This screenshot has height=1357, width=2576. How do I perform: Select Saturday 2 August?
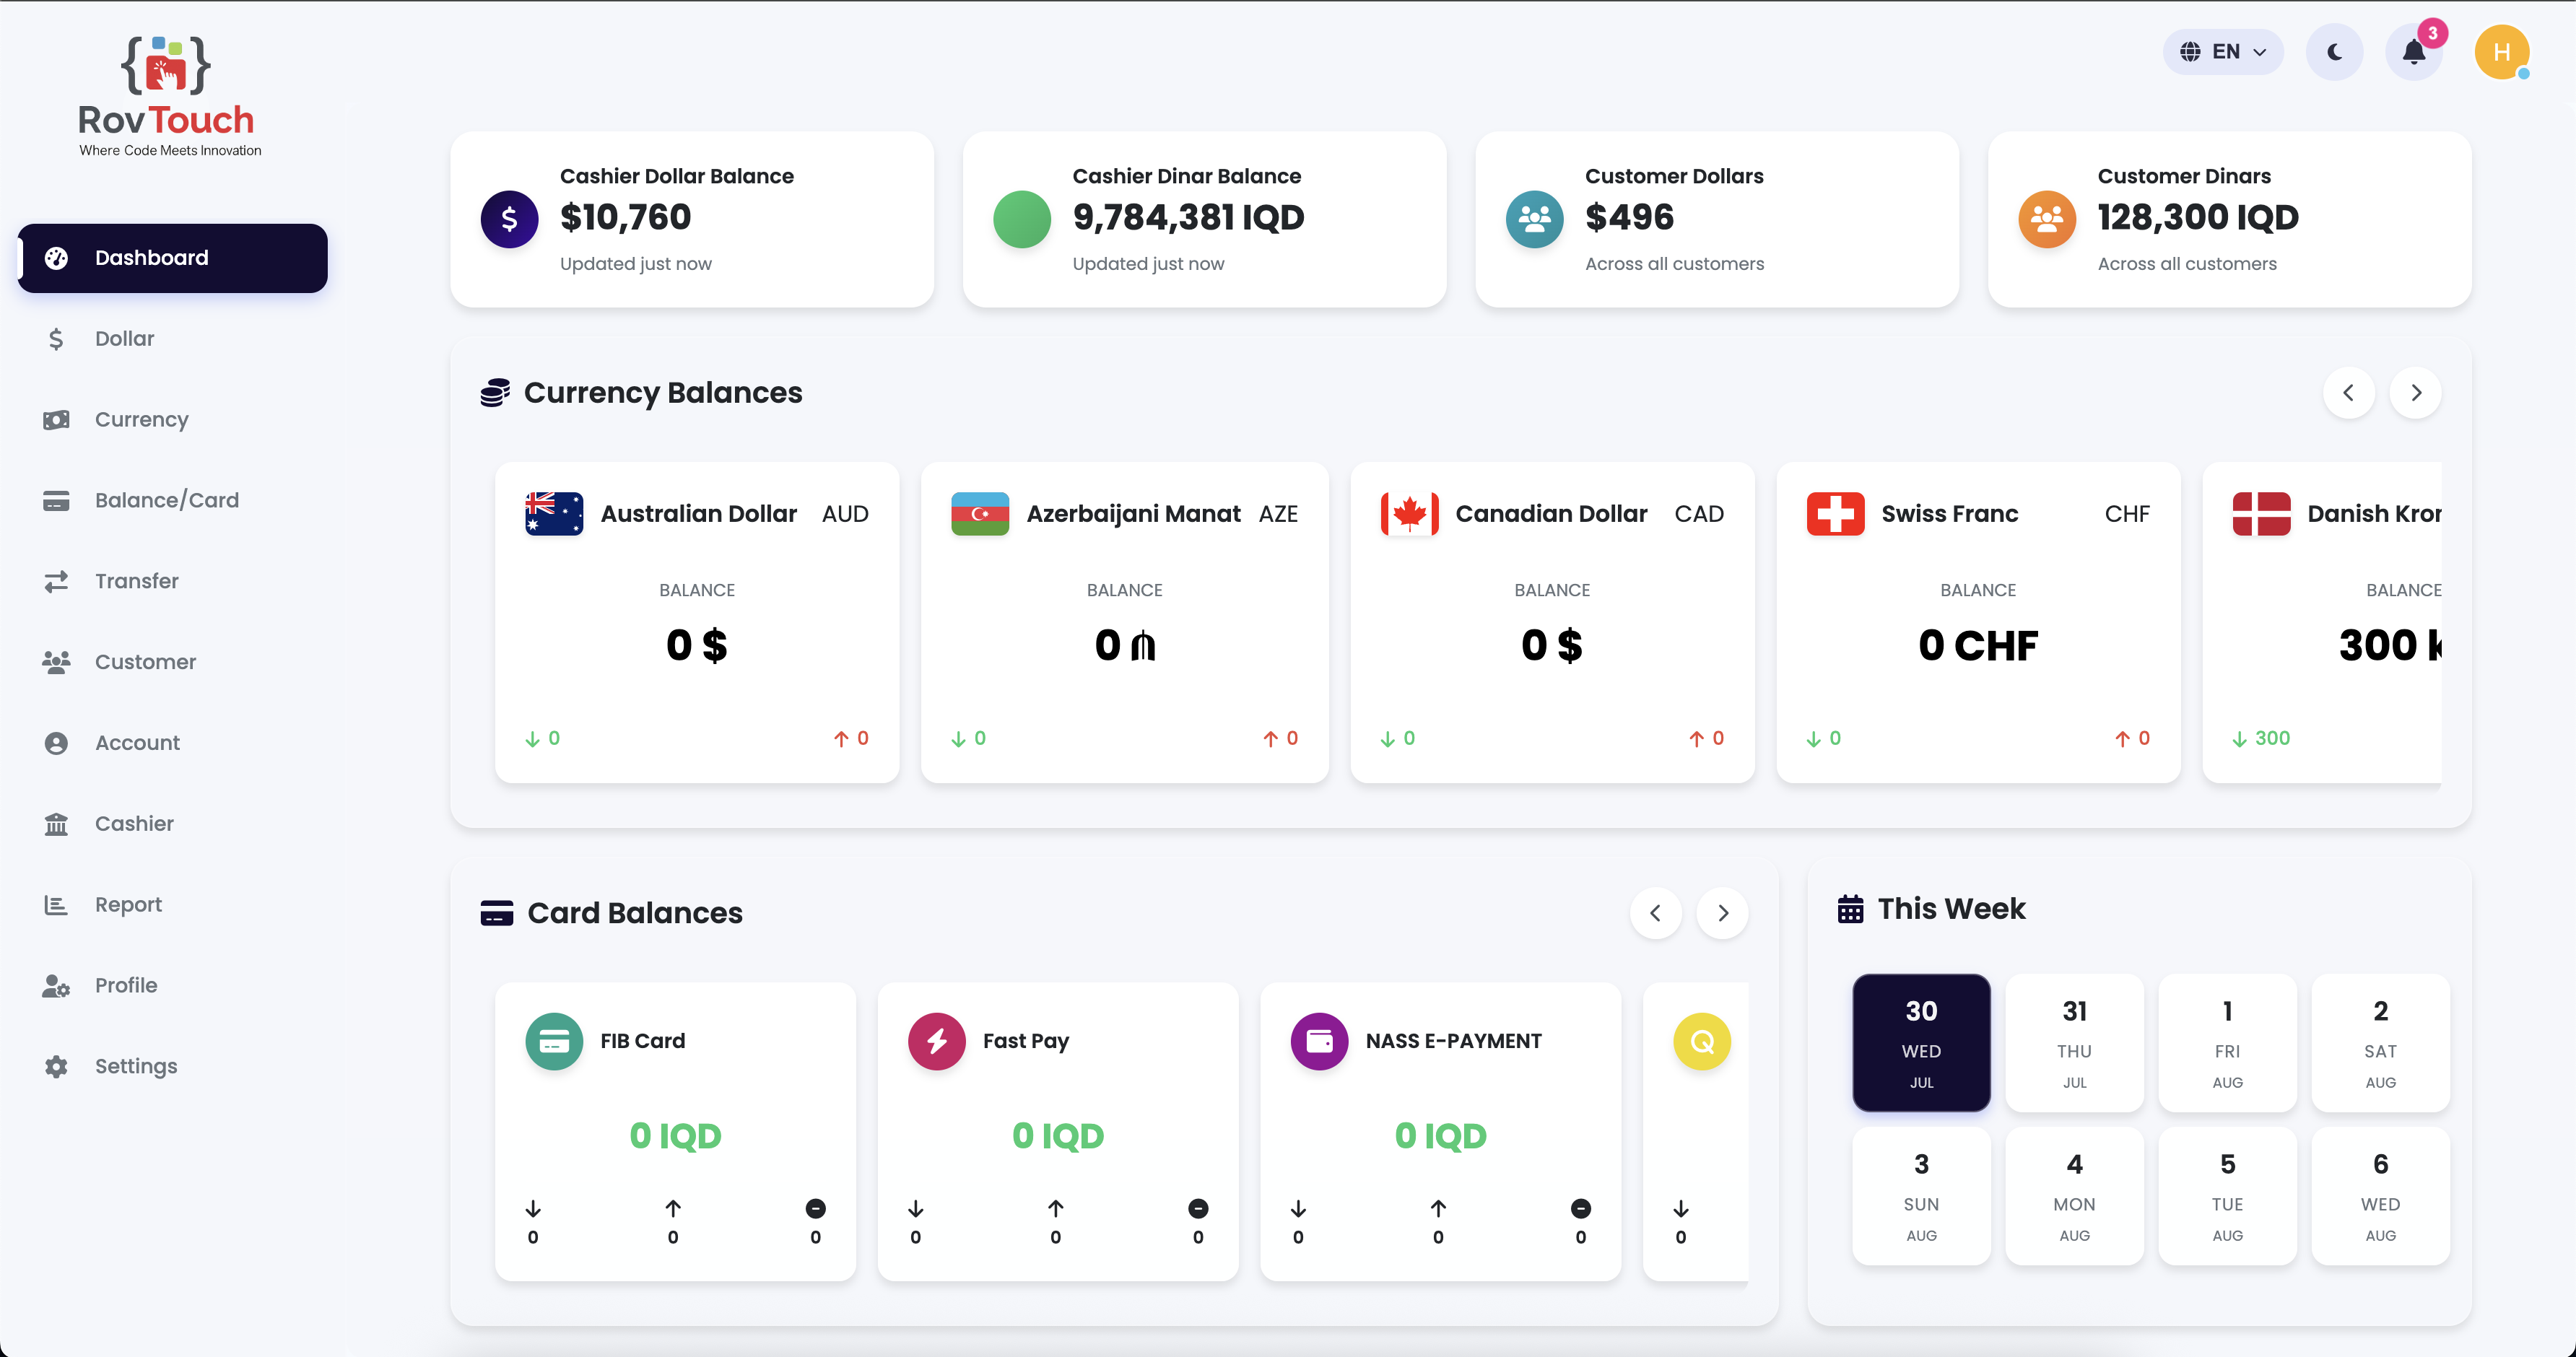tap(2380, 1043)
